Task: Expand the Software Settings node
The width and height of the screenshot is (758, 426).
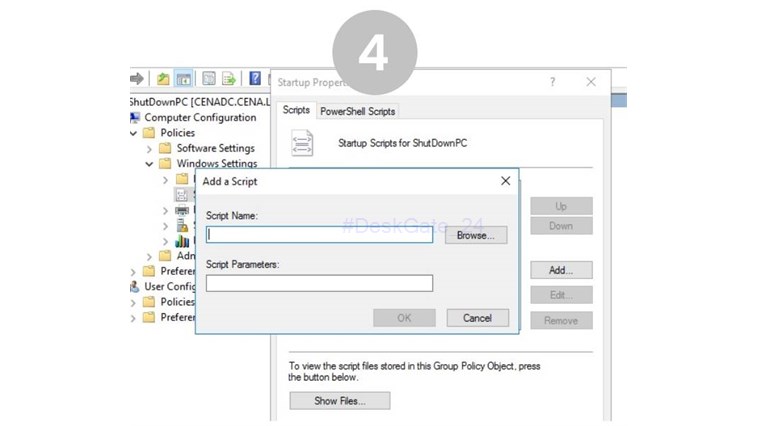Action: point(149,149)
